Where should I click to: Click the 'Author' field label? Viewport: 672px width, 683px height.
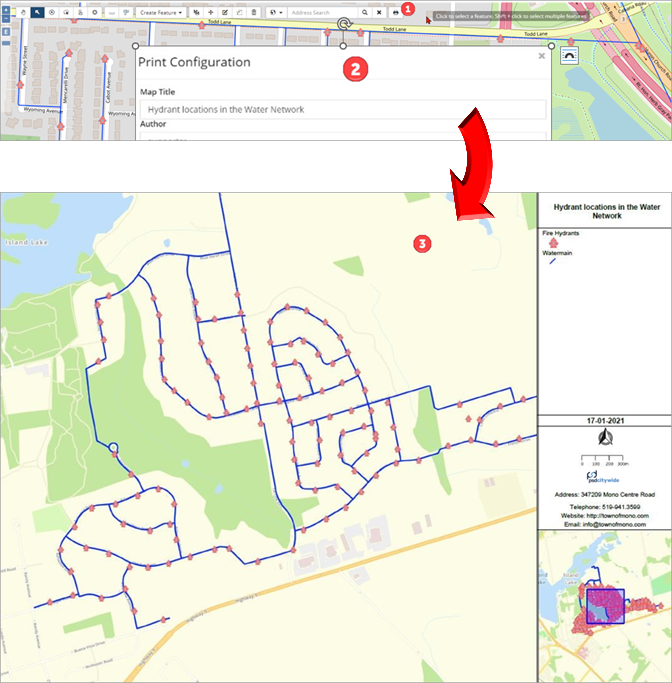pos(153,124)
